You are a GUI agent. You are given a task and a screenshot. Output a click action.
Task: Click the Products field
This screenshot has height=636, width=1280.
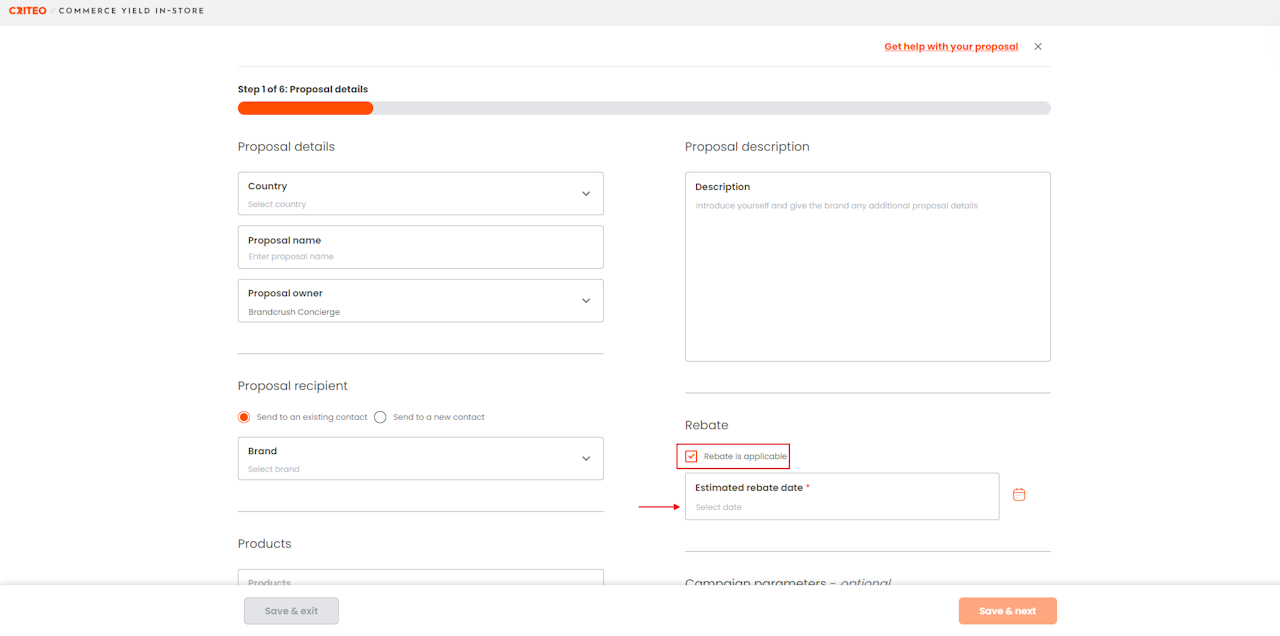click(420, 580)
